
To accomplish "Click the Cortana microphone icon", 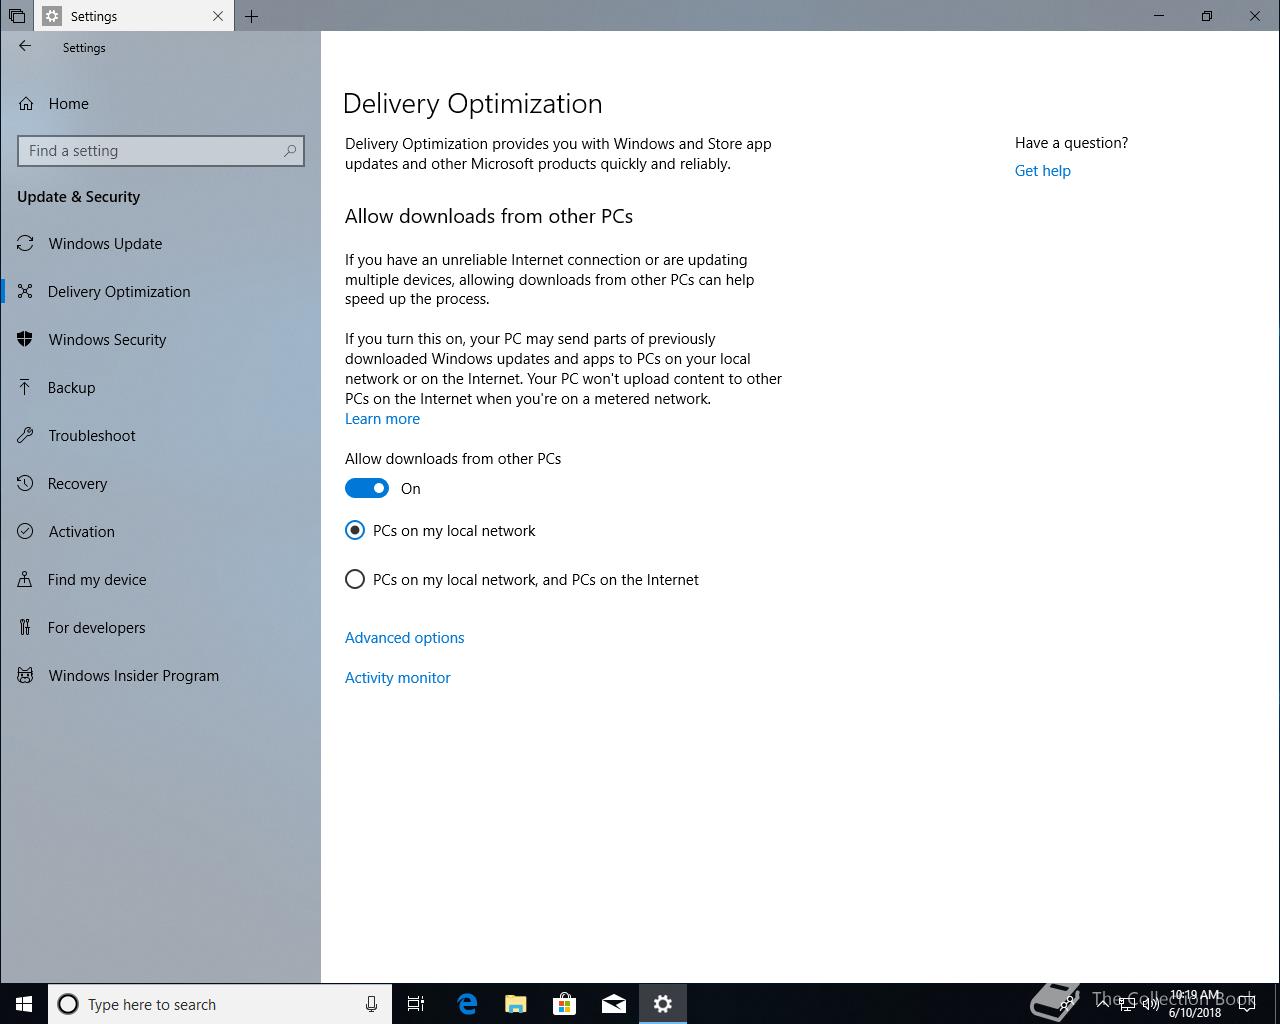I will 371,1004.
